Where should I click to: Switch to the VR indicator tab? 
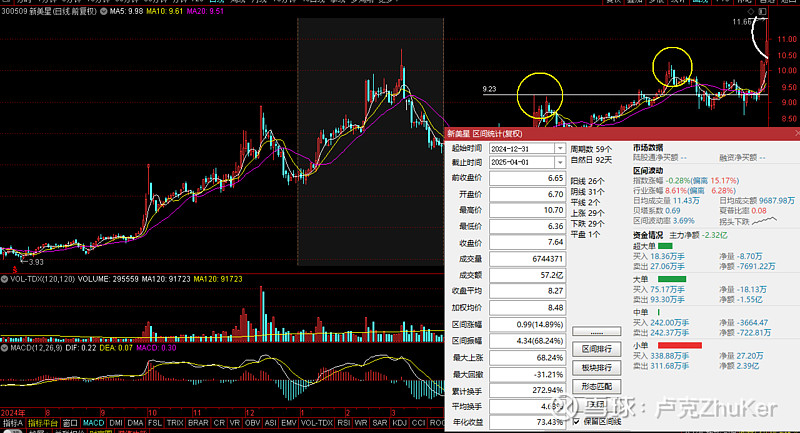[235, 423]
